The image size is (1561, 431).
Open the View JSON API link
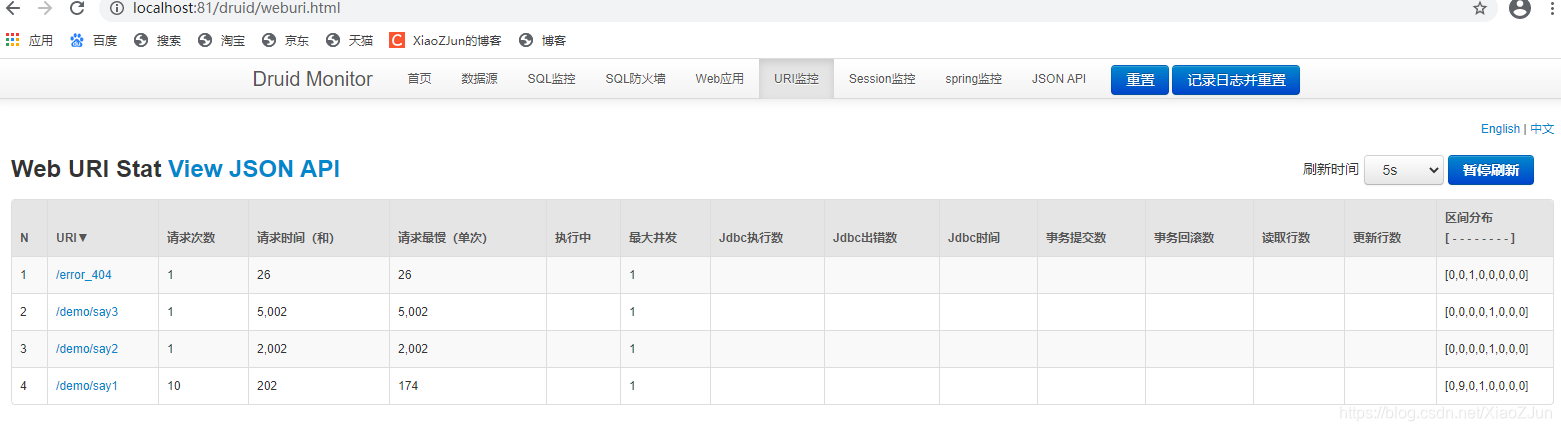(x=254, y=169)
